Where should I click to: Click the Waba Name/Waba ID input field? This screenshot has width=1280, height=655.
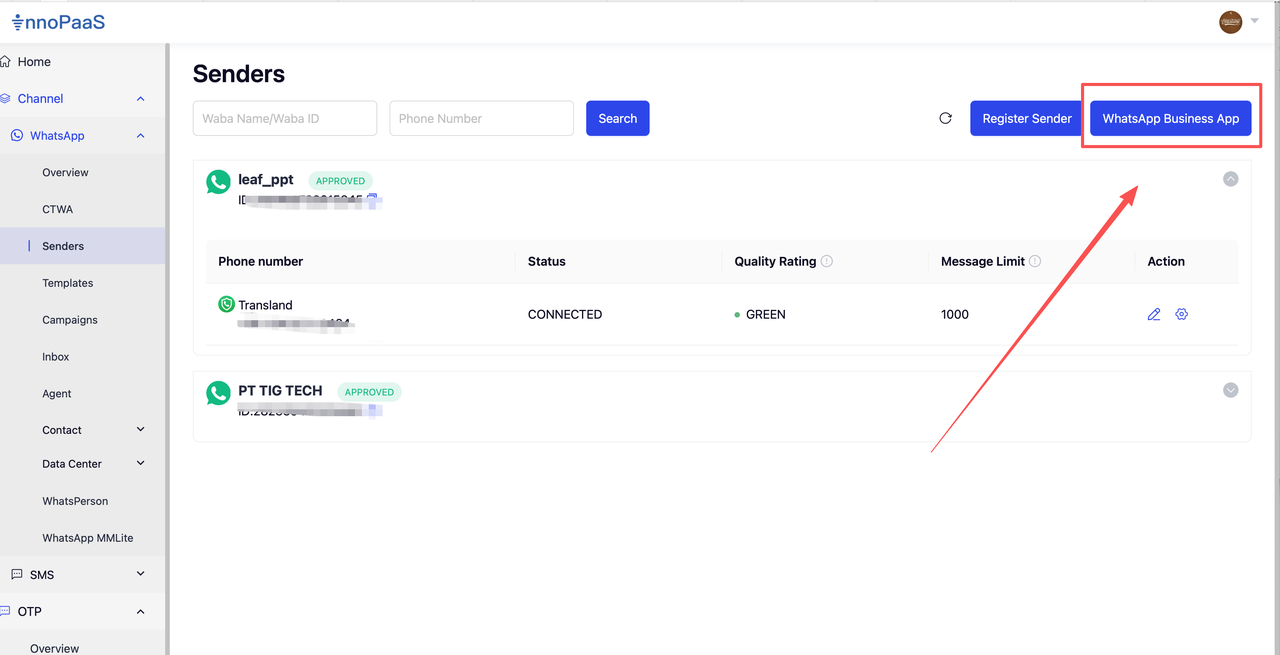click(284, 118)
